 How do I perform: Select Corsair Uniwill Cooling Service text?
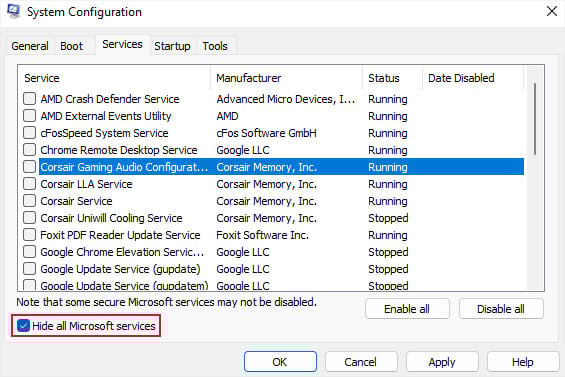(x=111, y=218)
